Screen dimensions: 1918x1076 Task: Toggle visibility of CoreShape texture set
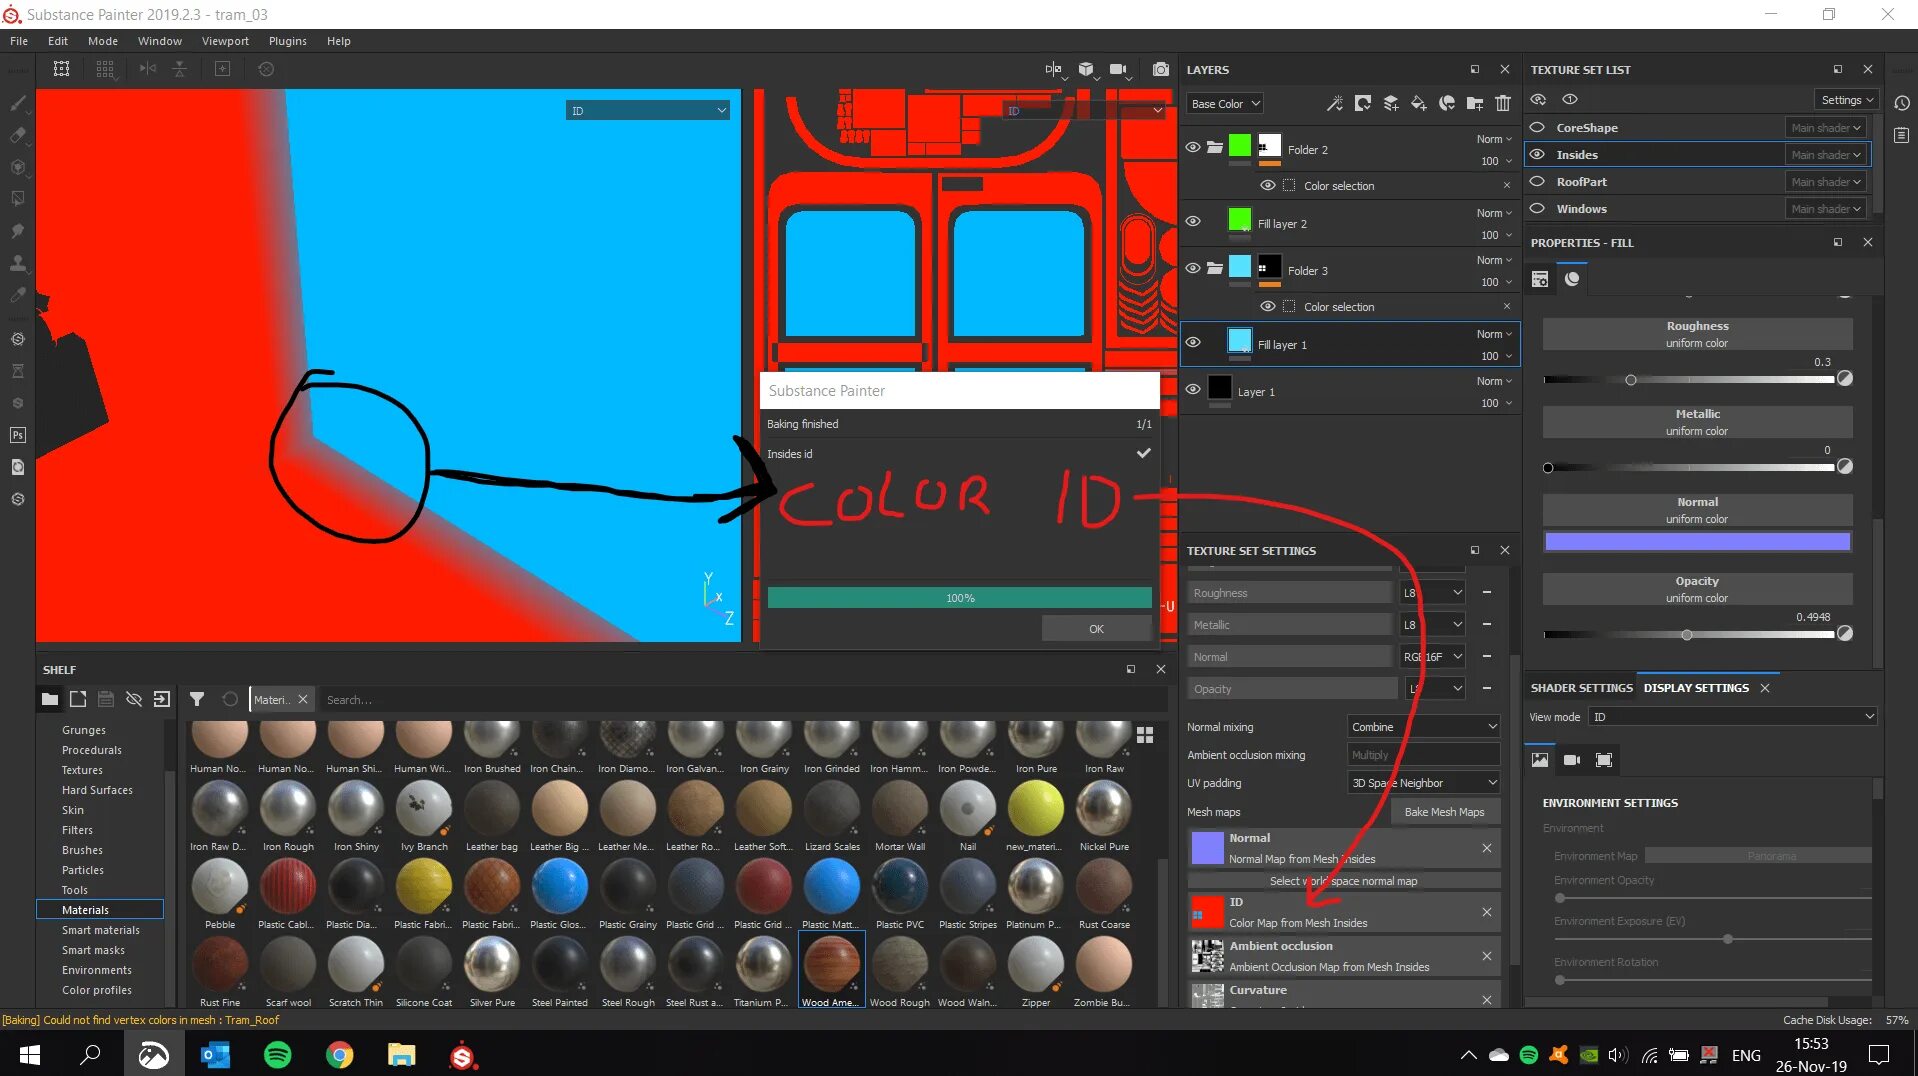[x=1537, y=127]
